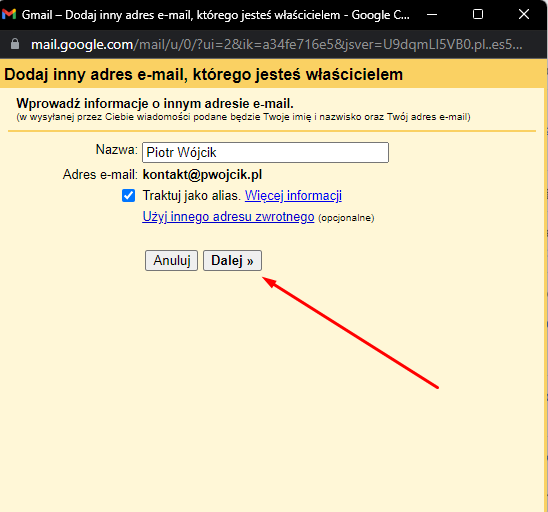
Task: Click the kontakt@pwojcik.pl address text
Action: pyautogui.click(x=202, y=174)
